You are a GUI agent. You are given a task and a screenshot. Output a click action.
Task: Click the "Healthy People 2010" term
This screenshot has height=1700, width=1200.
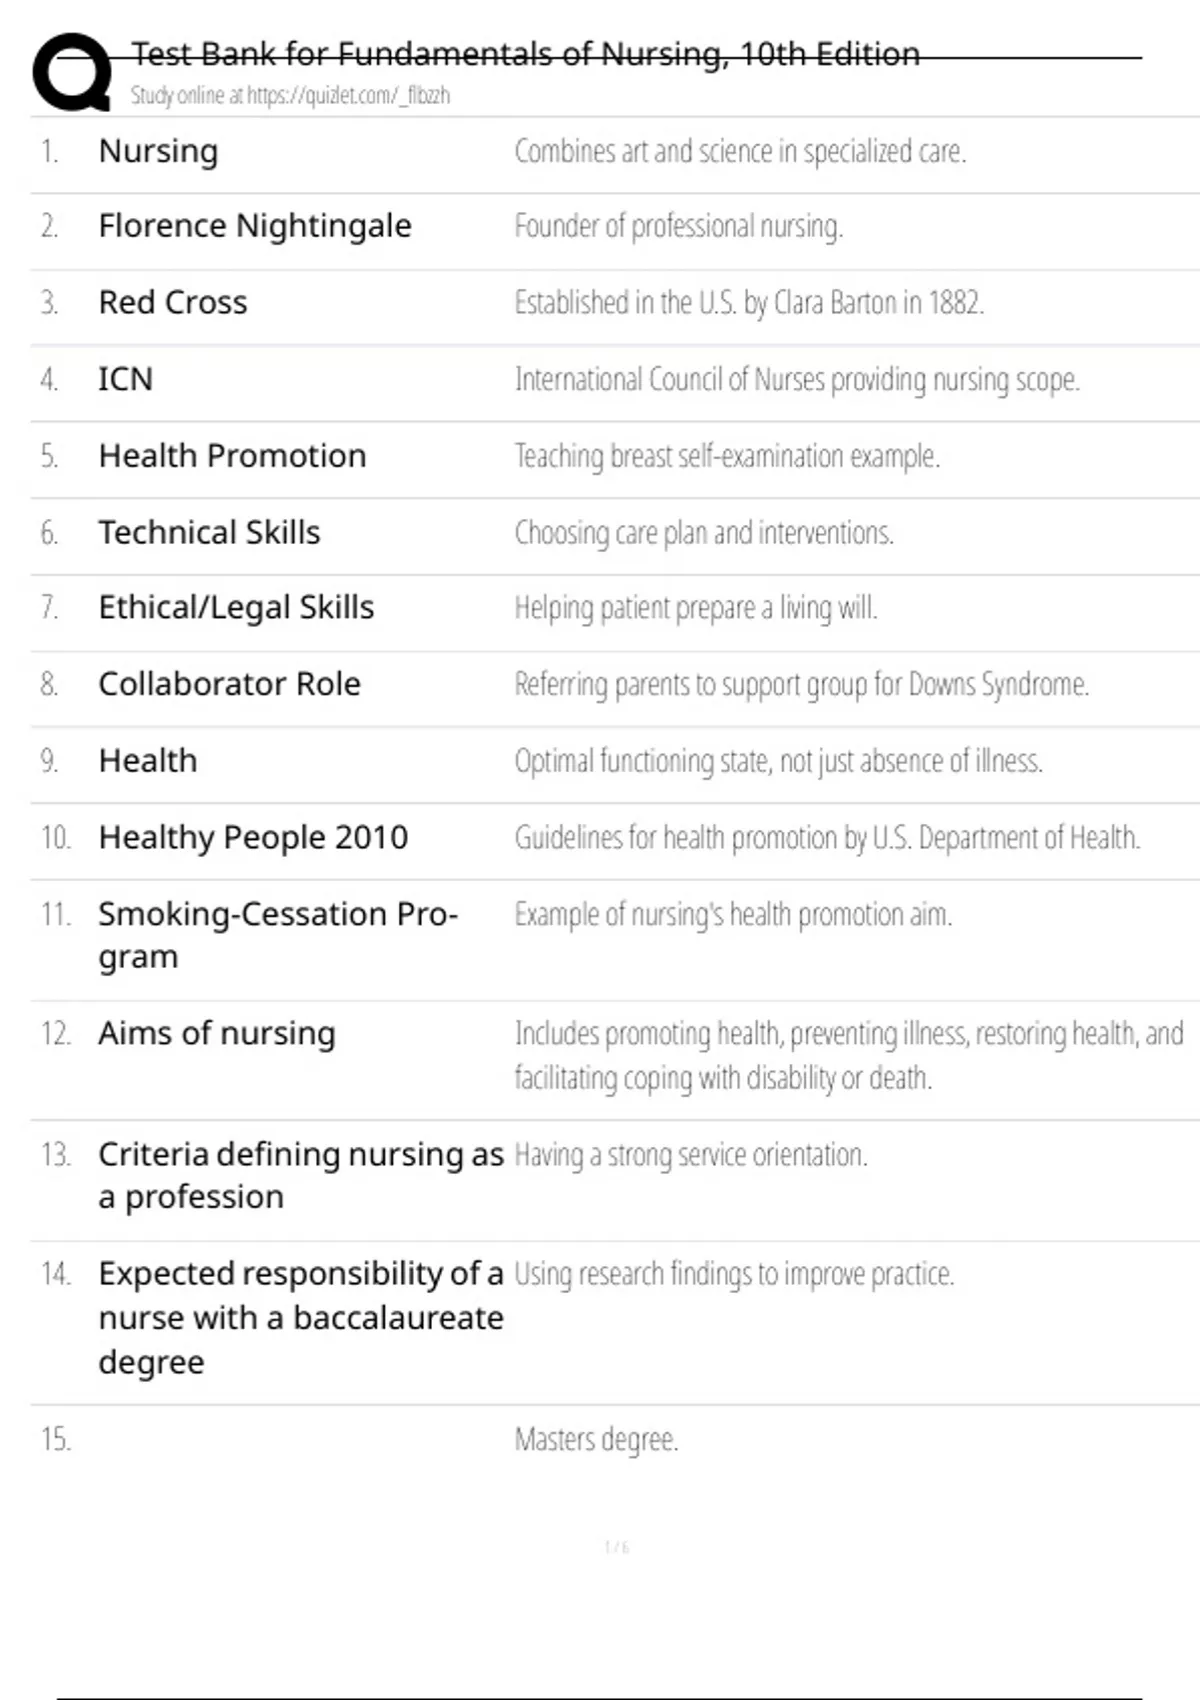click(x=253, y=838)
